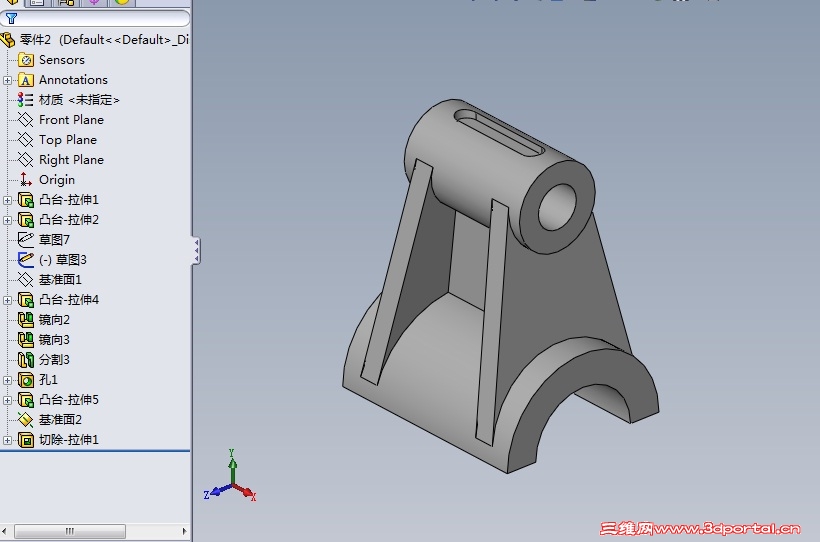820x542 pixels.
Task: Click the XYZ orientation triad
Action: point(230,475)
